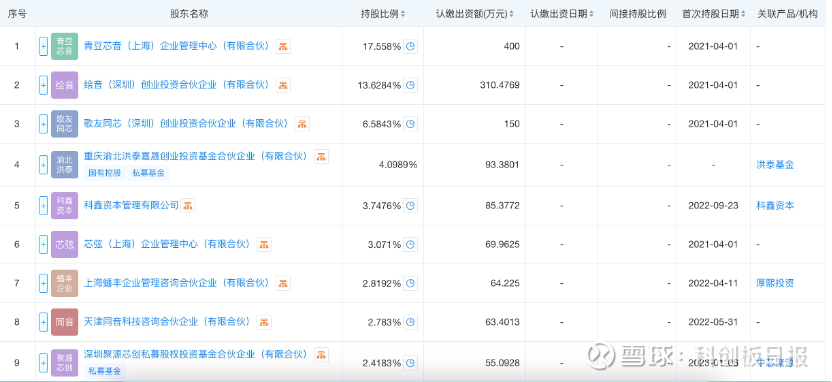Open 绘音（深圳）创业投资合伙企业 shareholder link
The width and height of the screenshot is (832, 382).
click(x=177, y=85)
